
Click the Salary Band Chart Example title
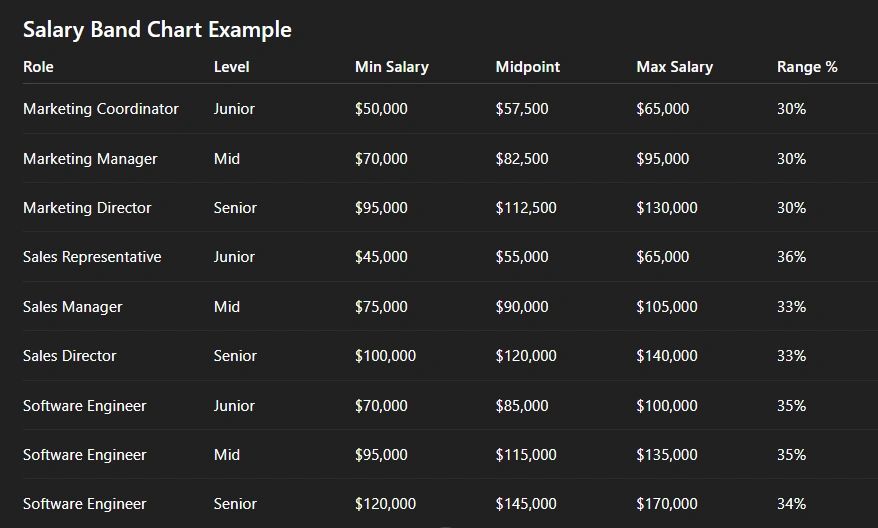(157, 30)
